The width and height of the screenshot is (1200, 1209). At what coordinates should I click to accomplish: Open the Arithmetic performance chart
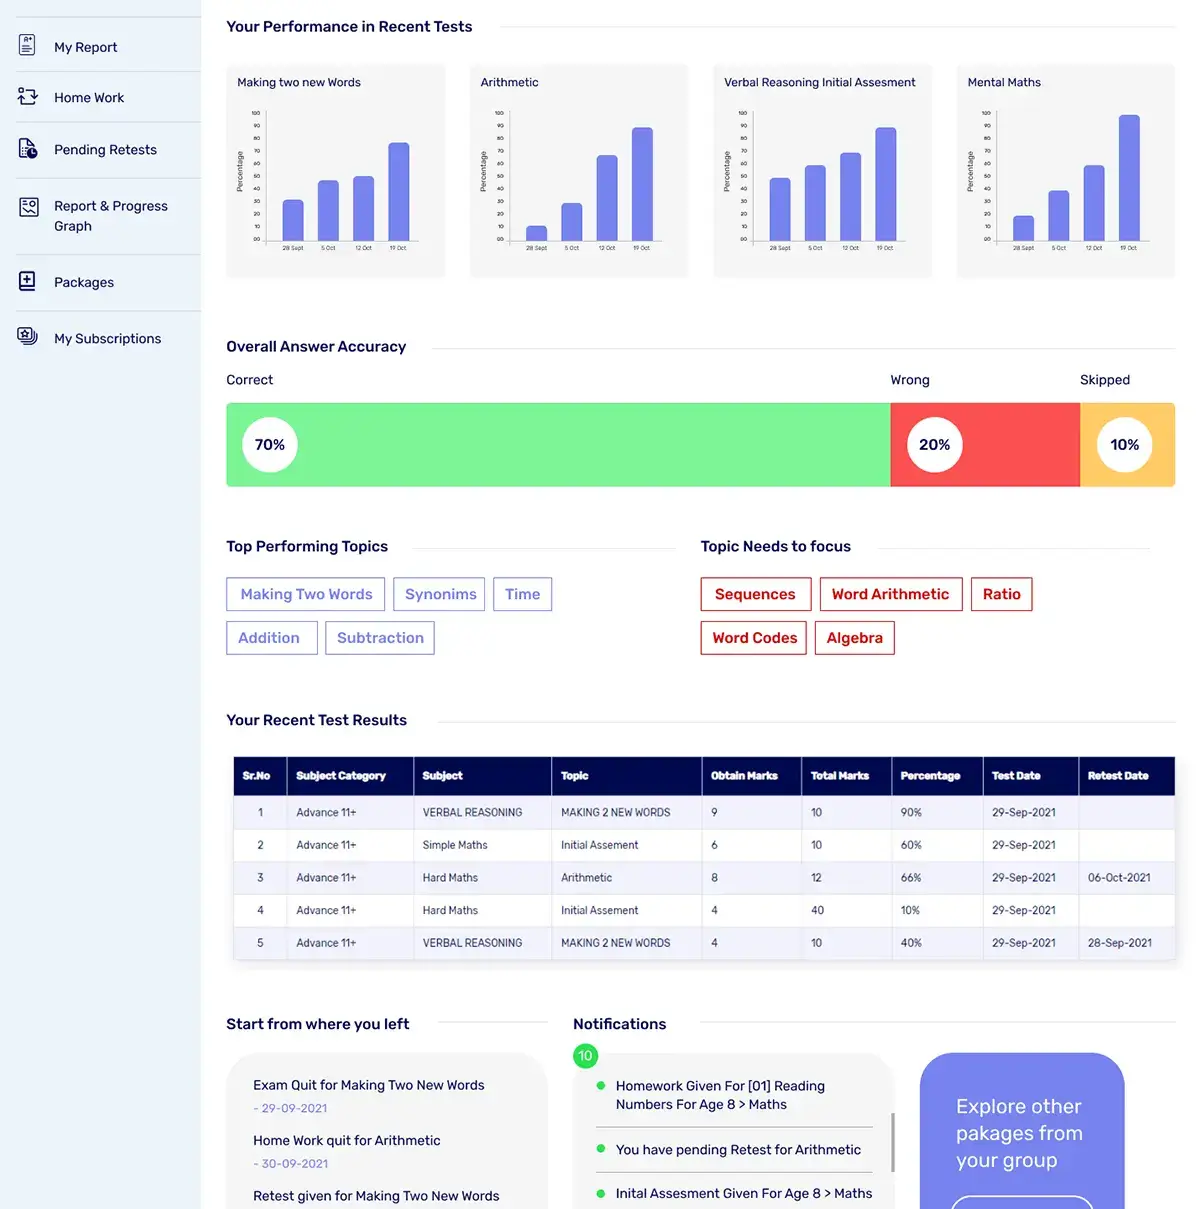579,170
